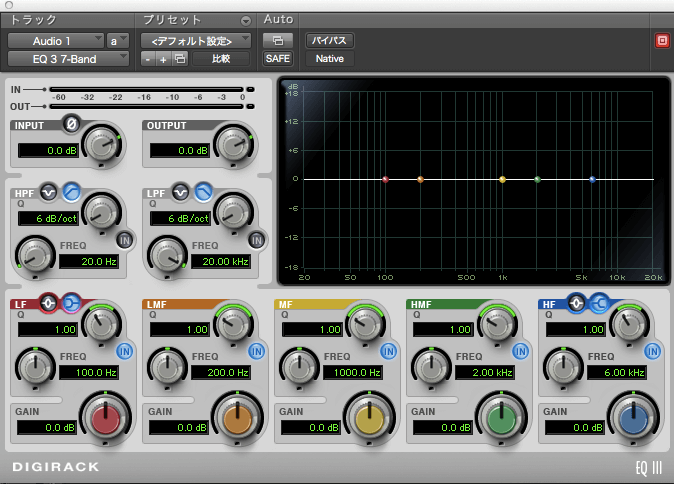Click the red LF node on graph
The image size is (674, 484).
point(386,179)
